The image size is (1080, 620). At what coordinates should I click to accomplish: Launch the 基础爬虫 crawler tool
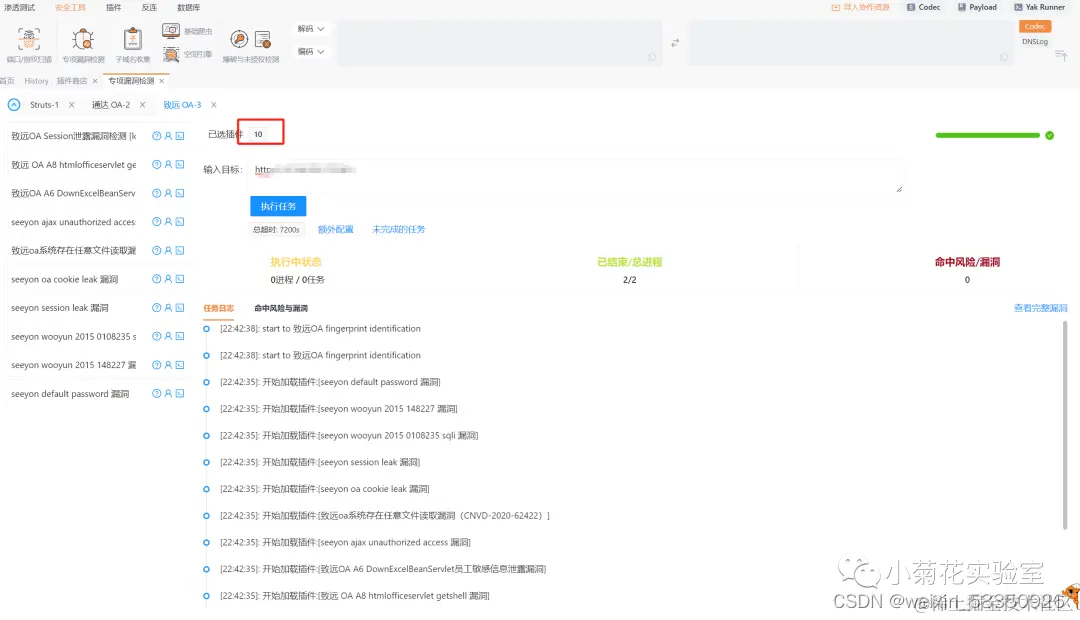click(x=187, y=31)
